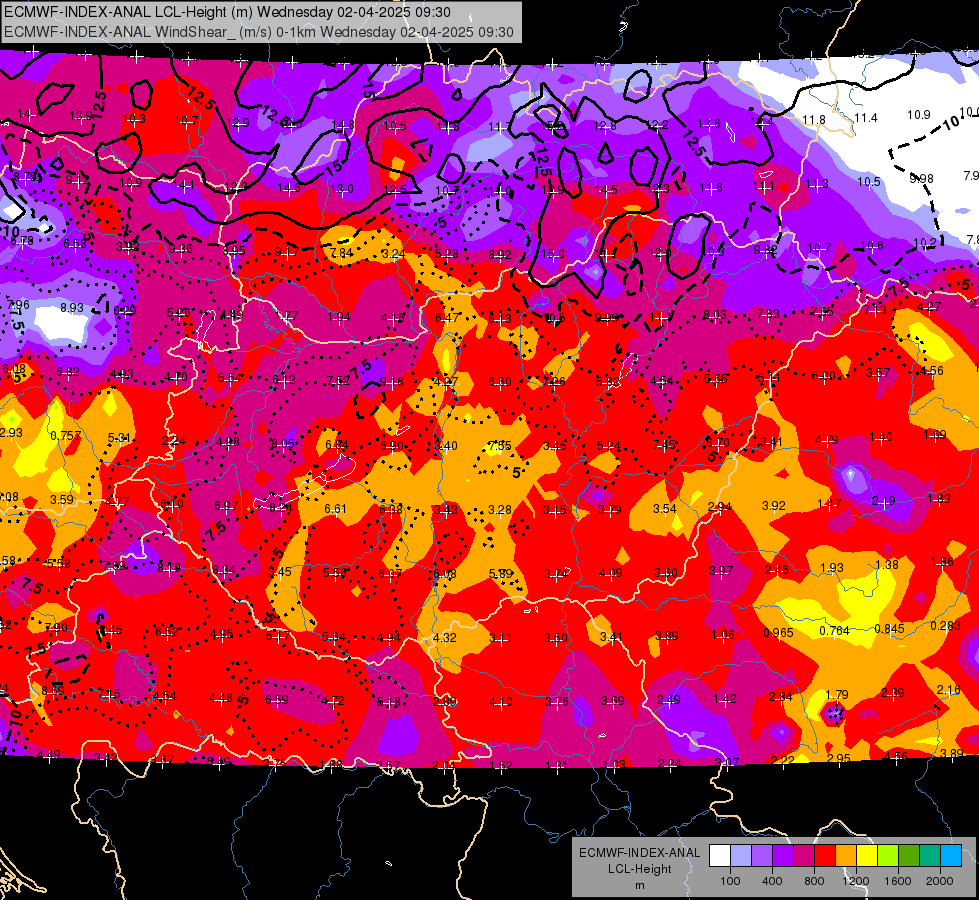Click the WindShear_ 0-1km title line

point(258,32)
